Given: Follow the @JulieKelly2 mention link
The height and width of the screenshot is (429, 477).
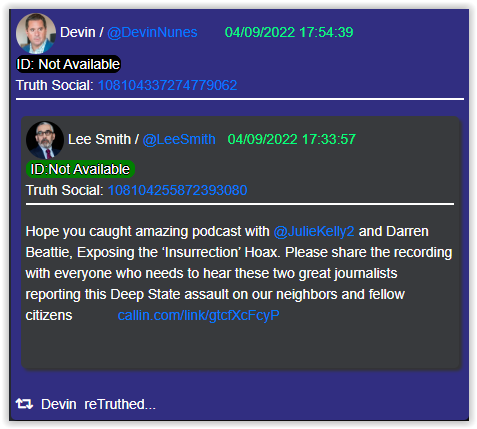Looking at the screenshot, I should pos(314,232).
